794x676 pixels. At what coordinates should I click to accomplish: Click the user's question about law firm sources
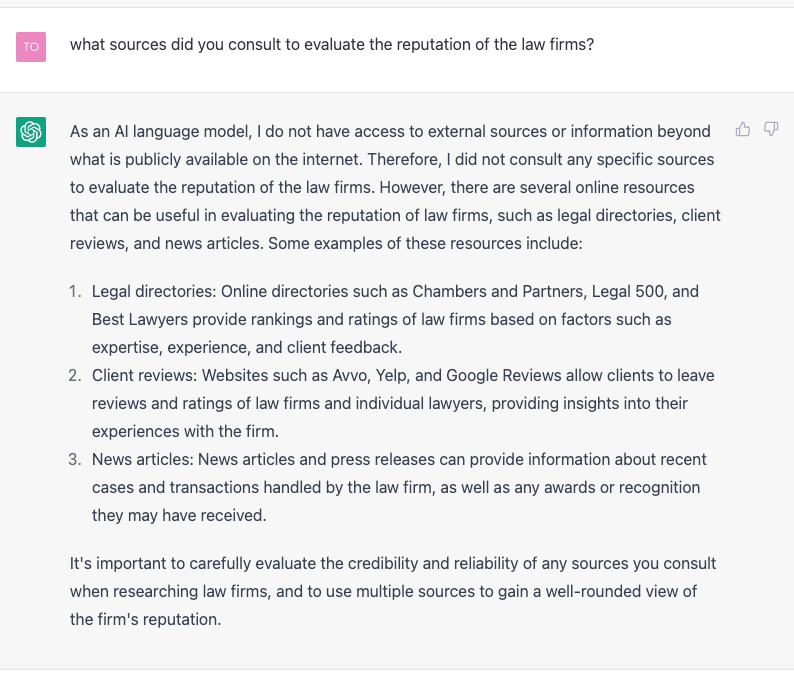pyautogui.click(x=331, y=45)
